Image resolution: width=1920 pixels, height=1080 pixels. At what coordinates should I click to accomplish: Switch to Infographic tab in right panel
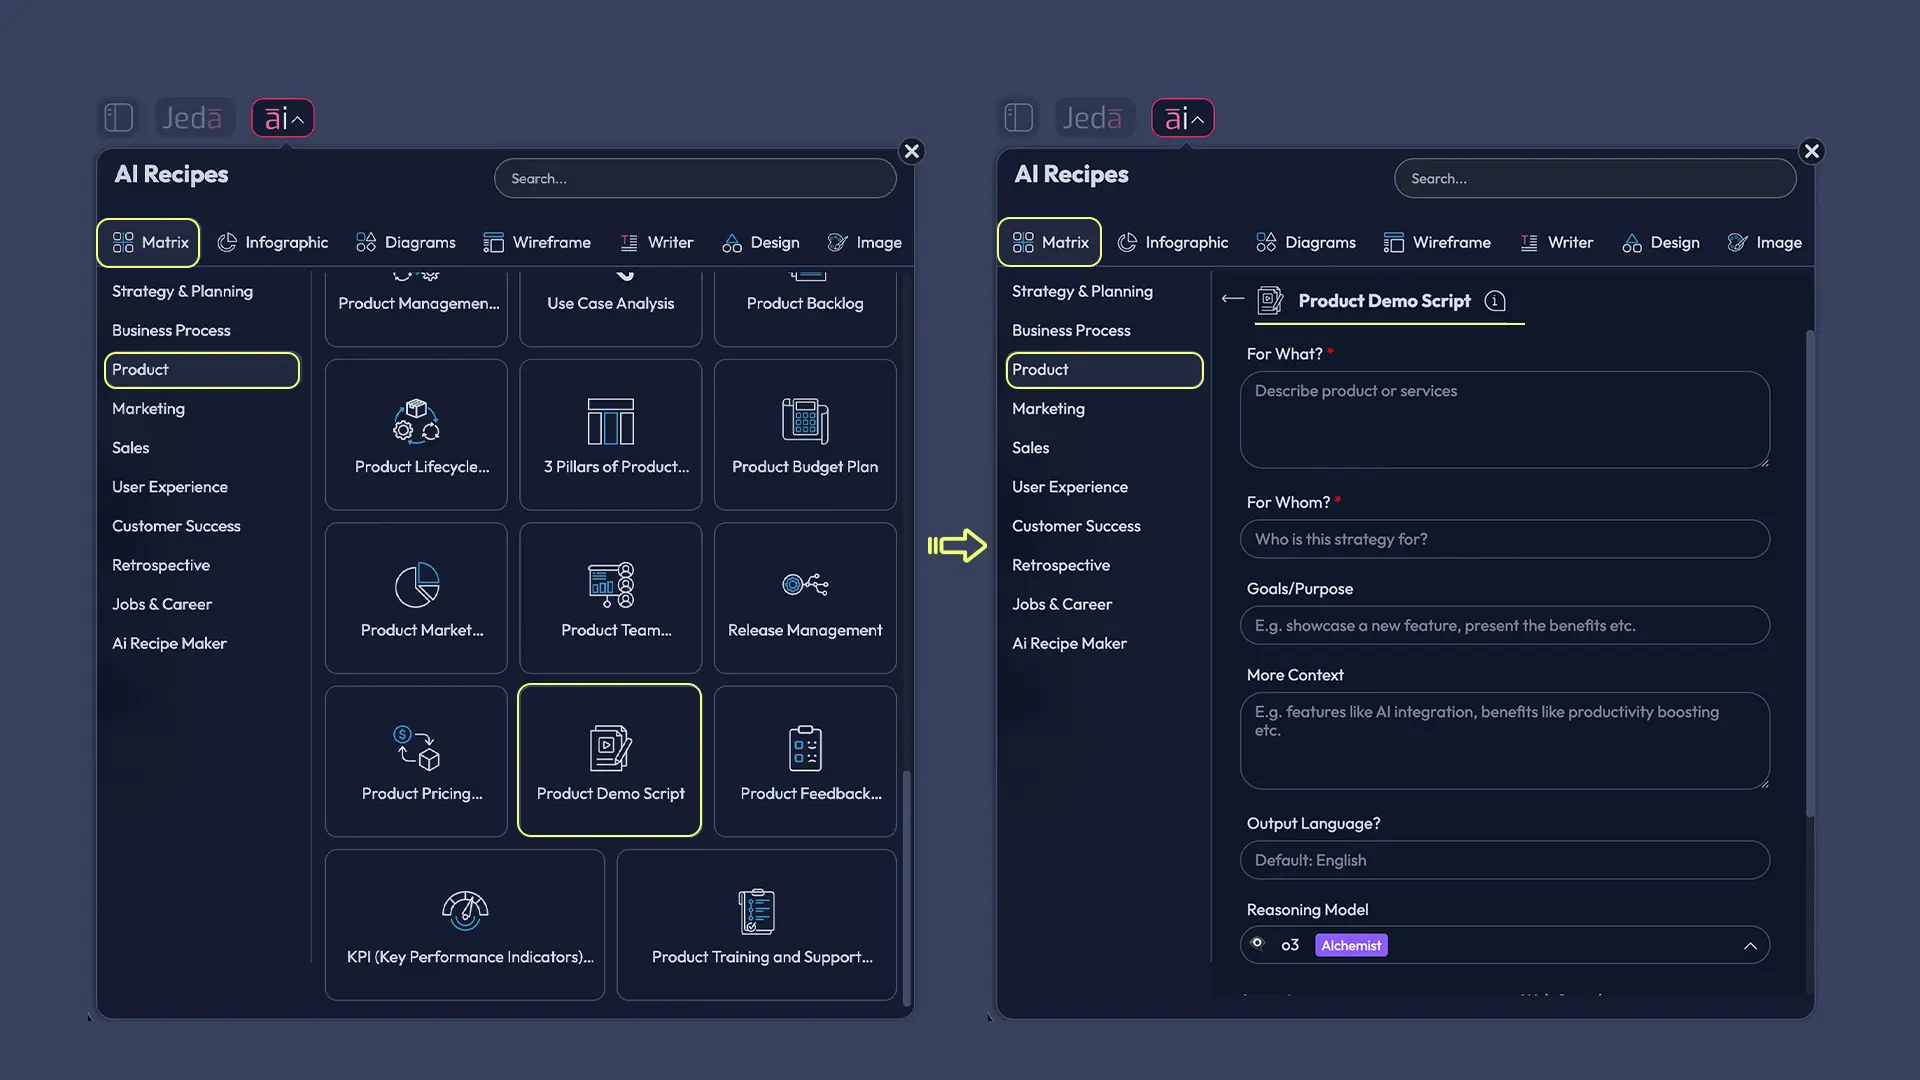(1173, 243)
